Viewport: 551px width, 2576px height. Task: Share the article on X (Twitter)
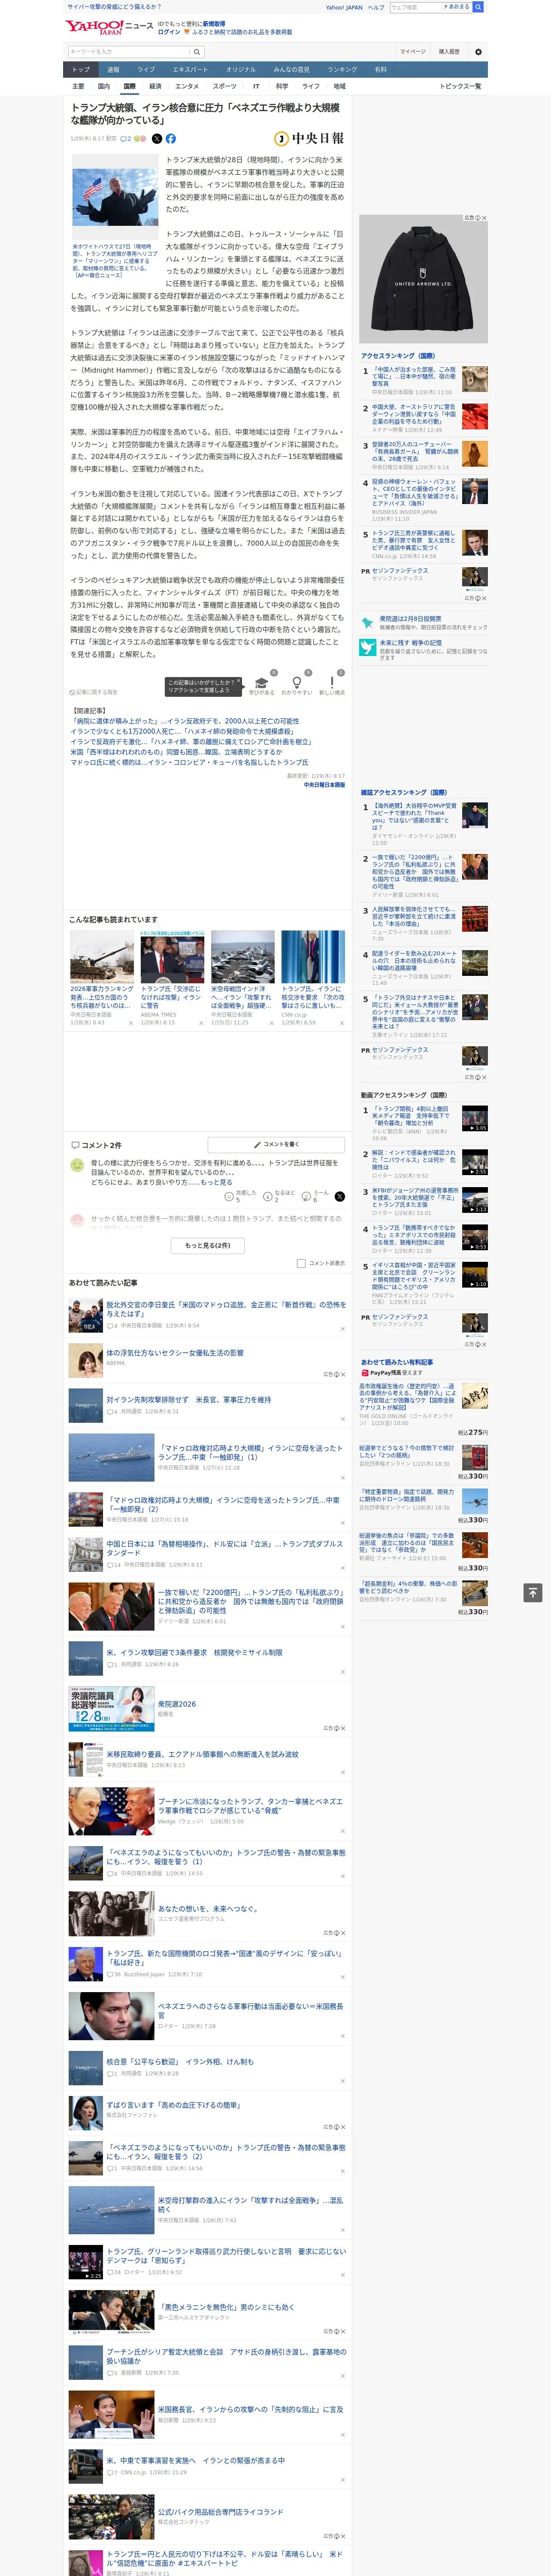tap(156, 139)
